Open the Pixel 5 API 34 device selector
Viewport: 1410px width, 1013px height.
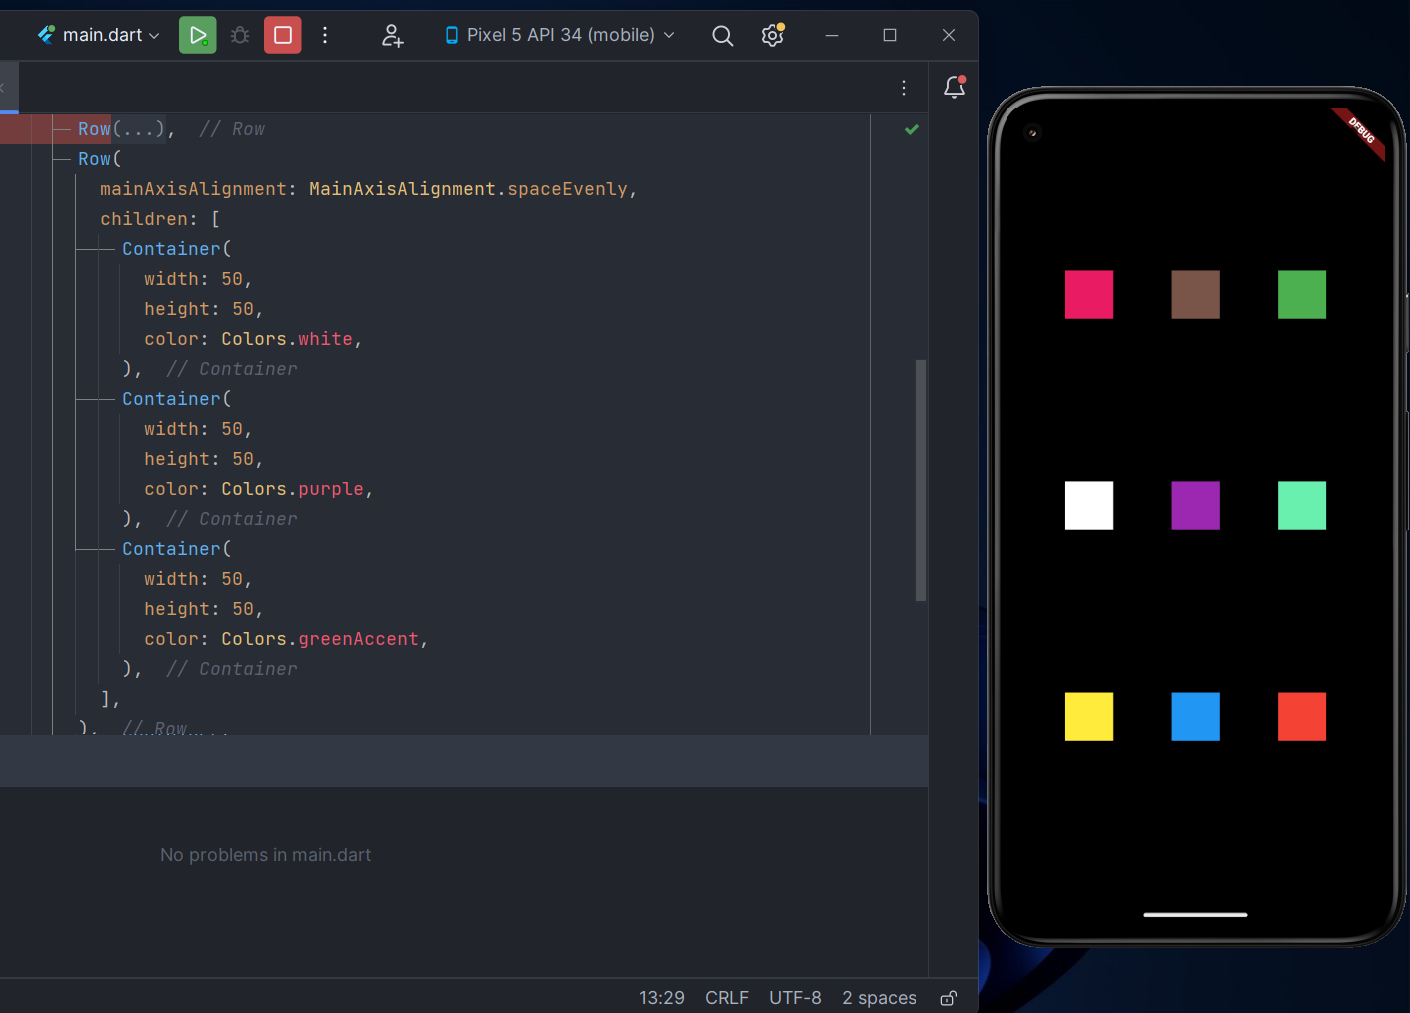coord(560,35)
